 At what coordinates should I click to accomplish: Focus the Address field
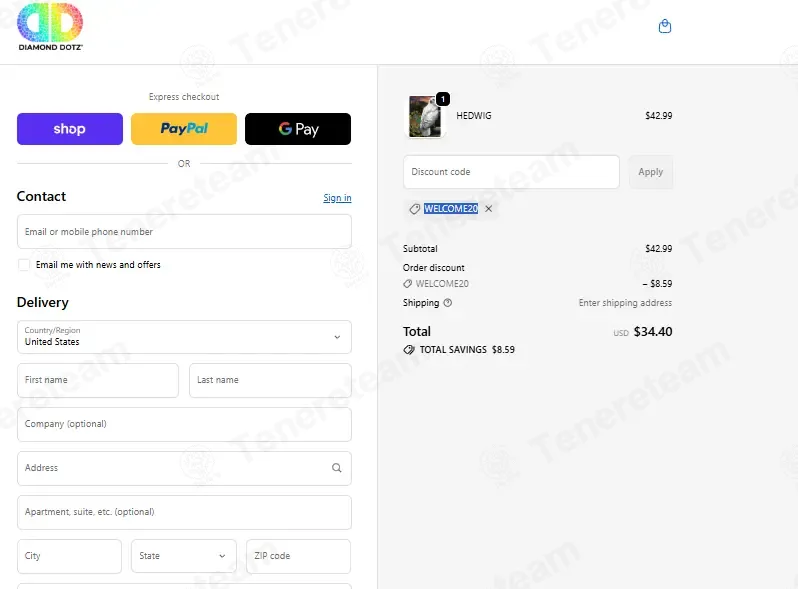(184, 468)
